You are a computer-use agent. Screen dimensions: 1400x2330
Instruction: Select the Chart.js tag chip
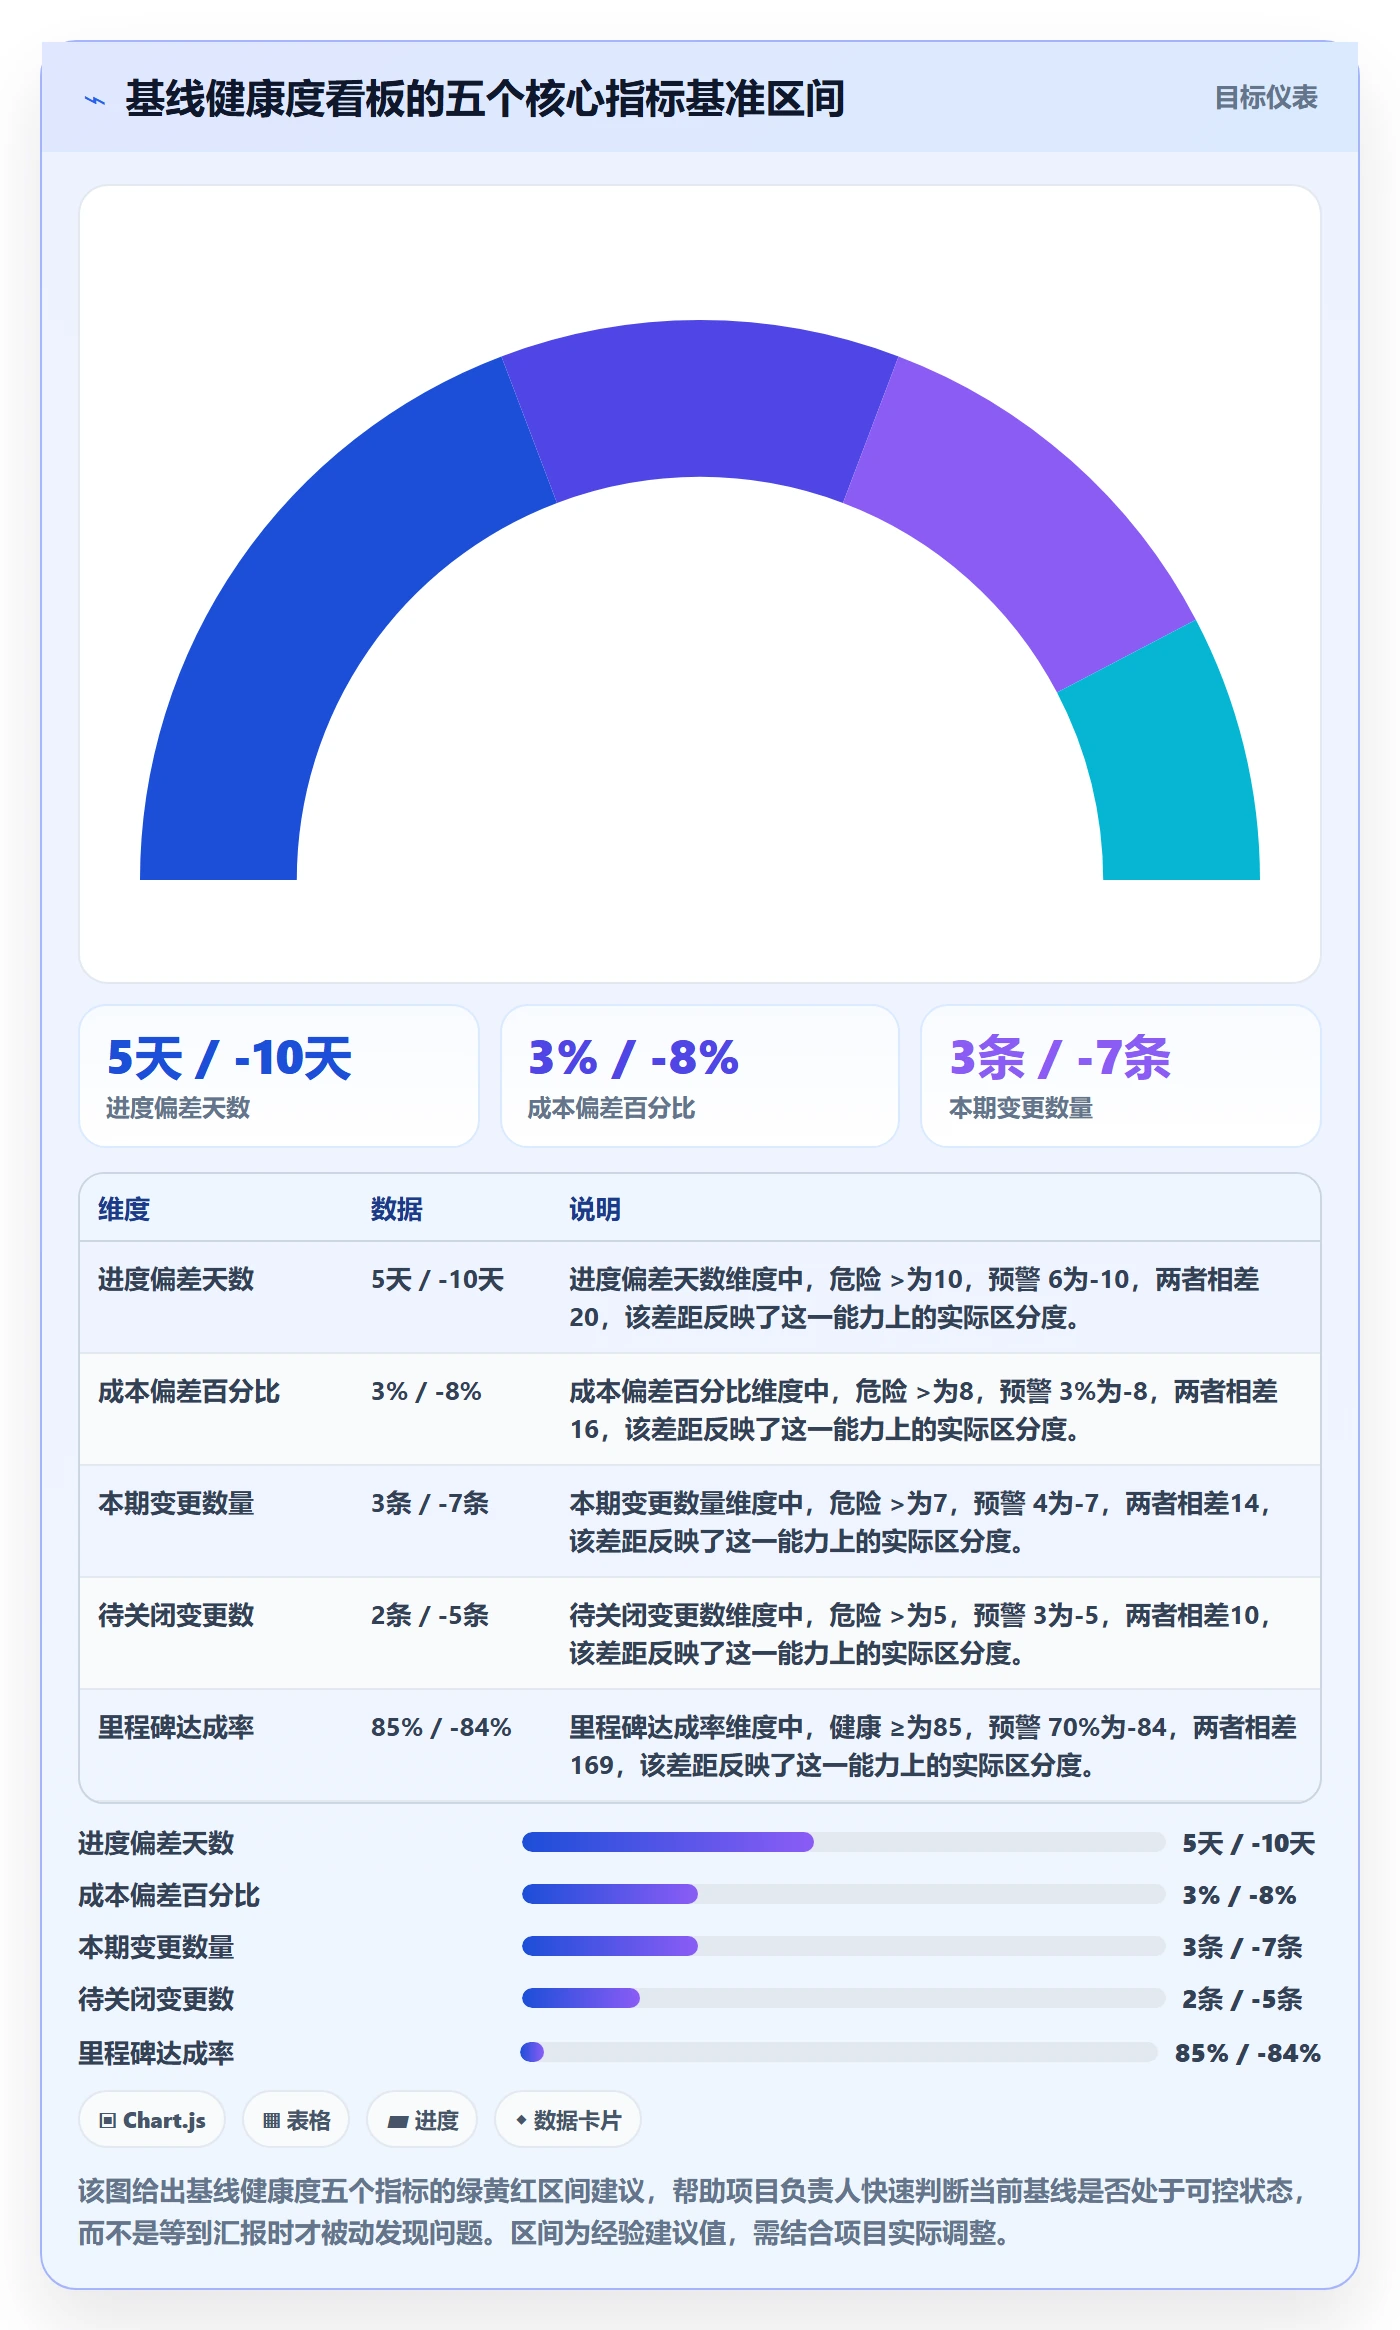(152, 2120)
